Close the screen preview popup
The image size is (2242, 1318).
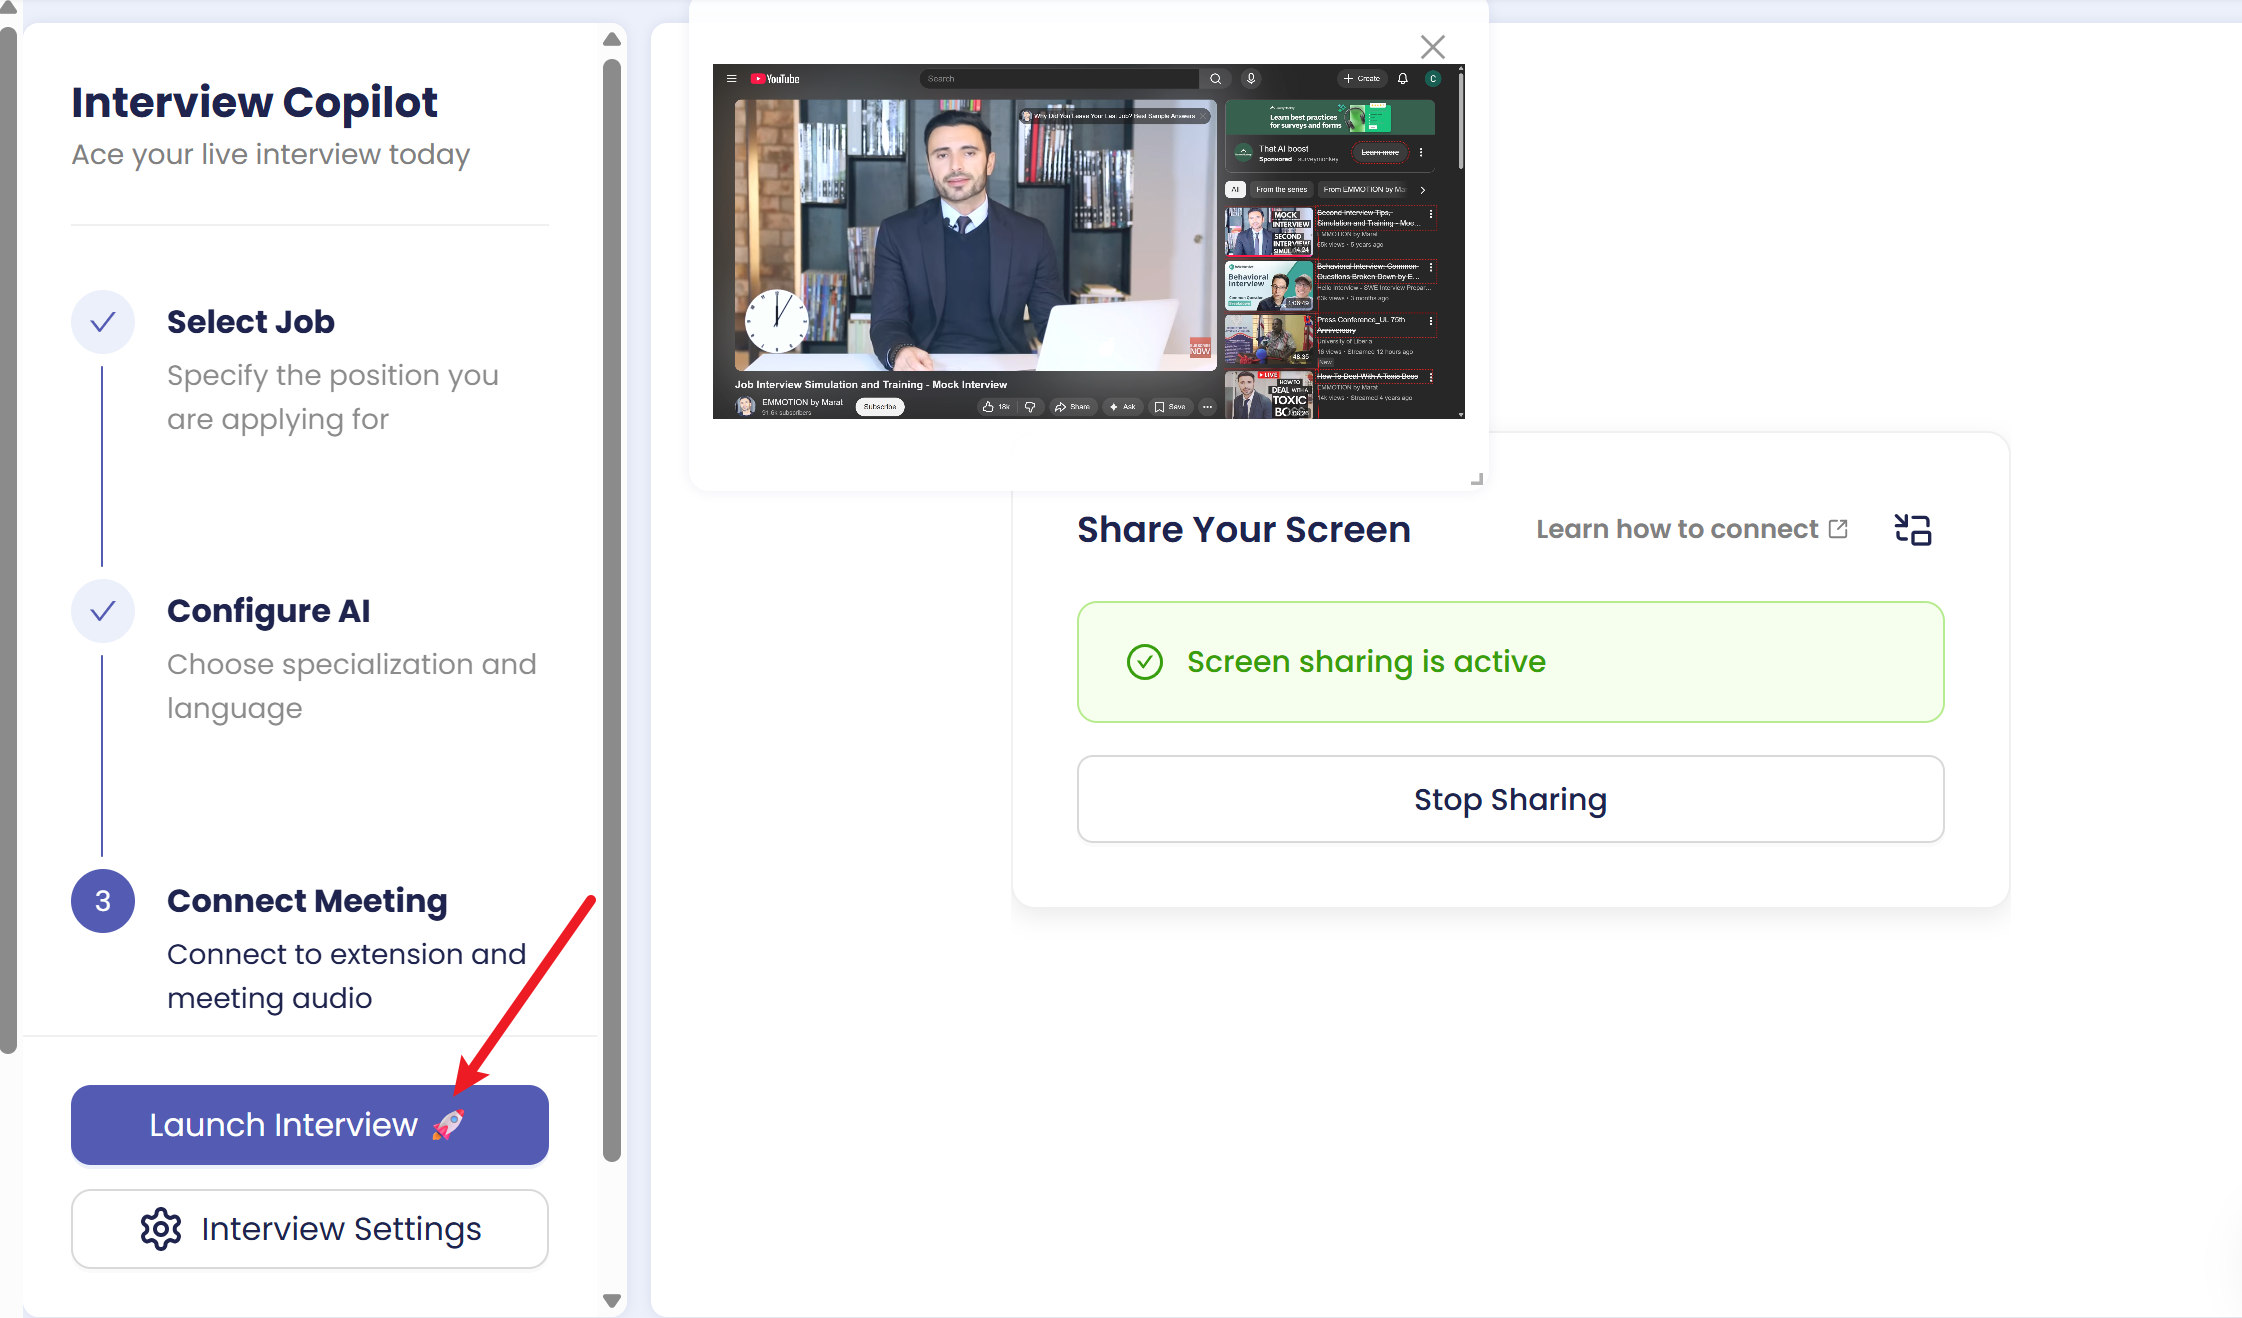(x=1432, y=47)
